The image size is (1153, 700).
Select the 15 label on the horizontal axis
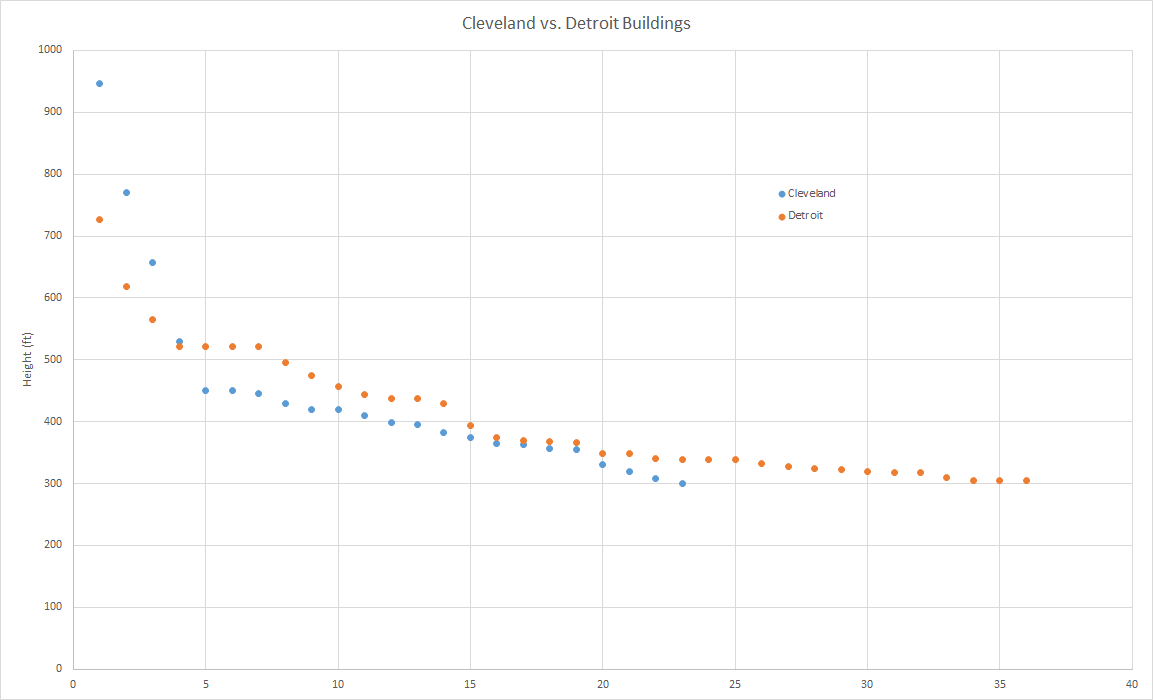(x=471, y=684)
